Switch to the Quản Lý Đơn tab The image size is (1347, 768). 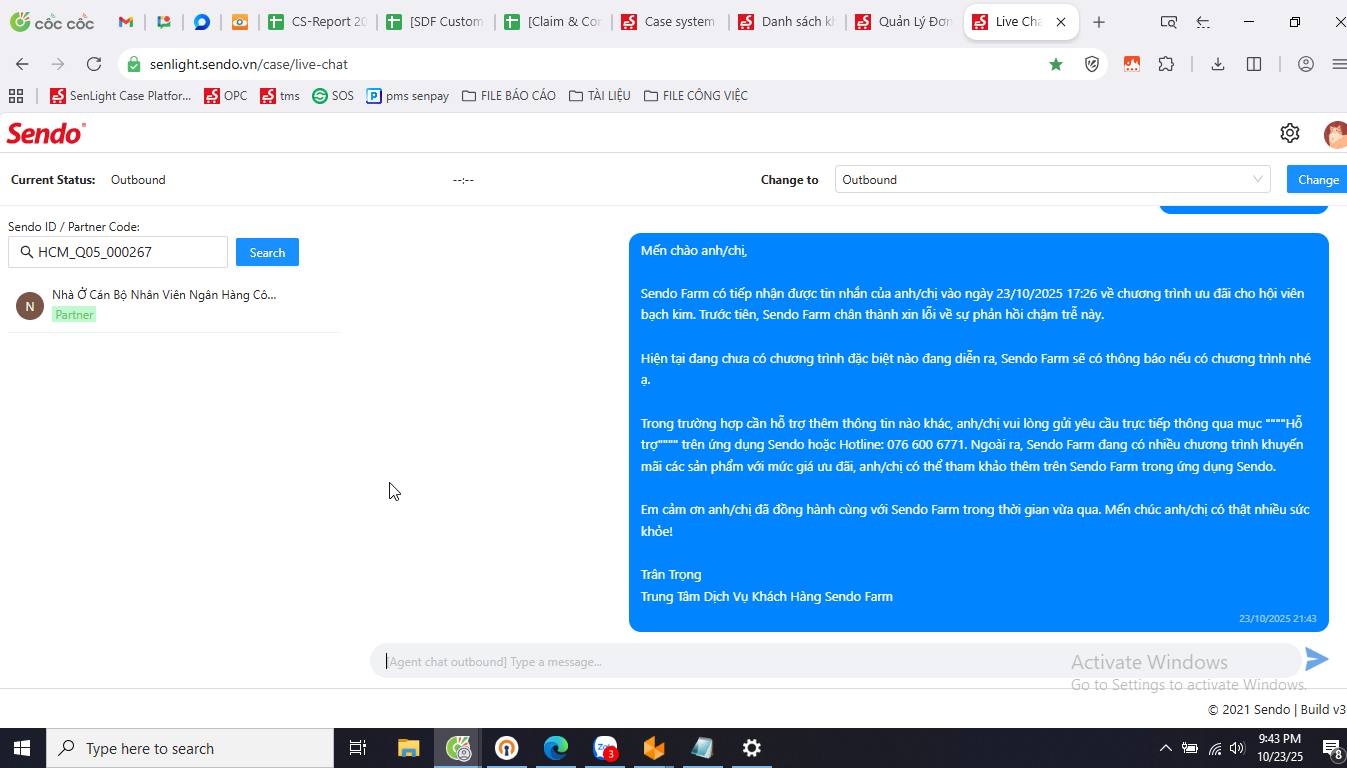pos(905,22)
